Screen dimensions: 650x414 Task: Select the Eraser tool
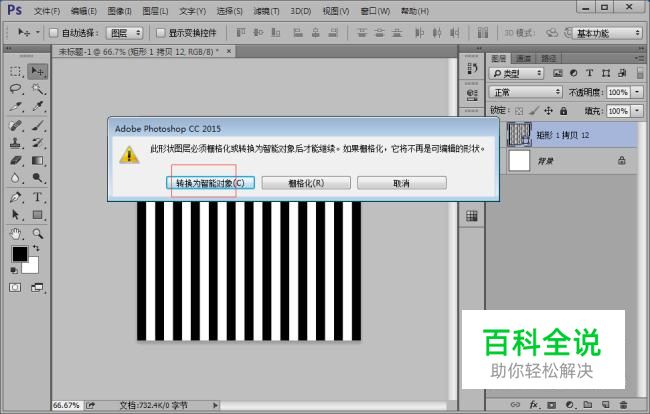pos(16,160)
